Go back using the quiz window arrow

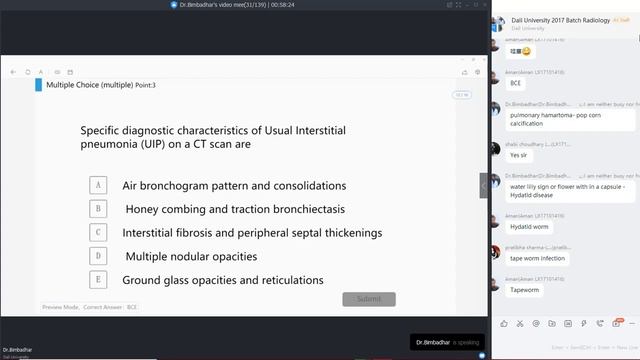(x=13, y=72)
